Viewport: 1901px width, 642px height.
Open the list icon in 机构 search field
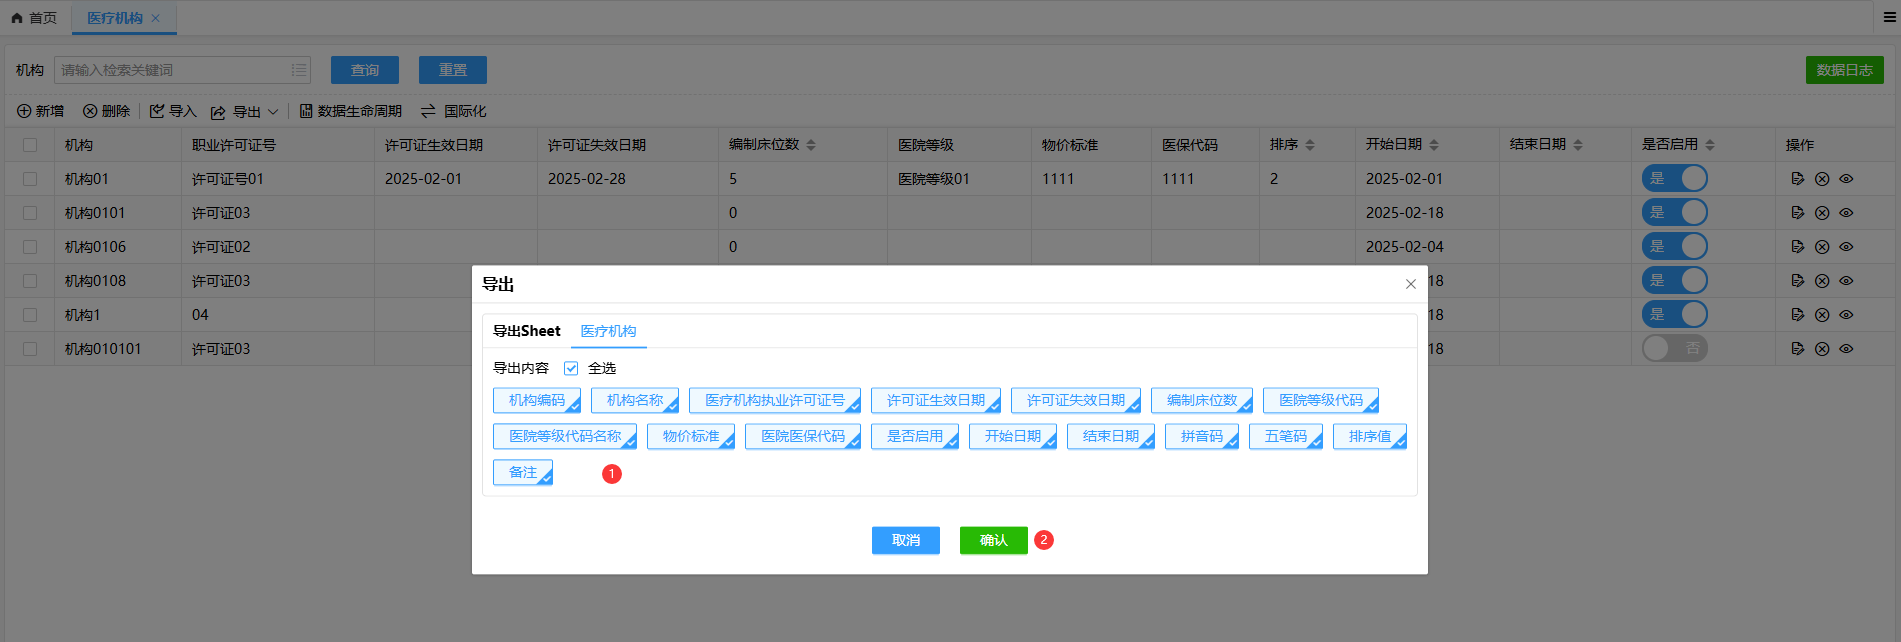(298, 70)
